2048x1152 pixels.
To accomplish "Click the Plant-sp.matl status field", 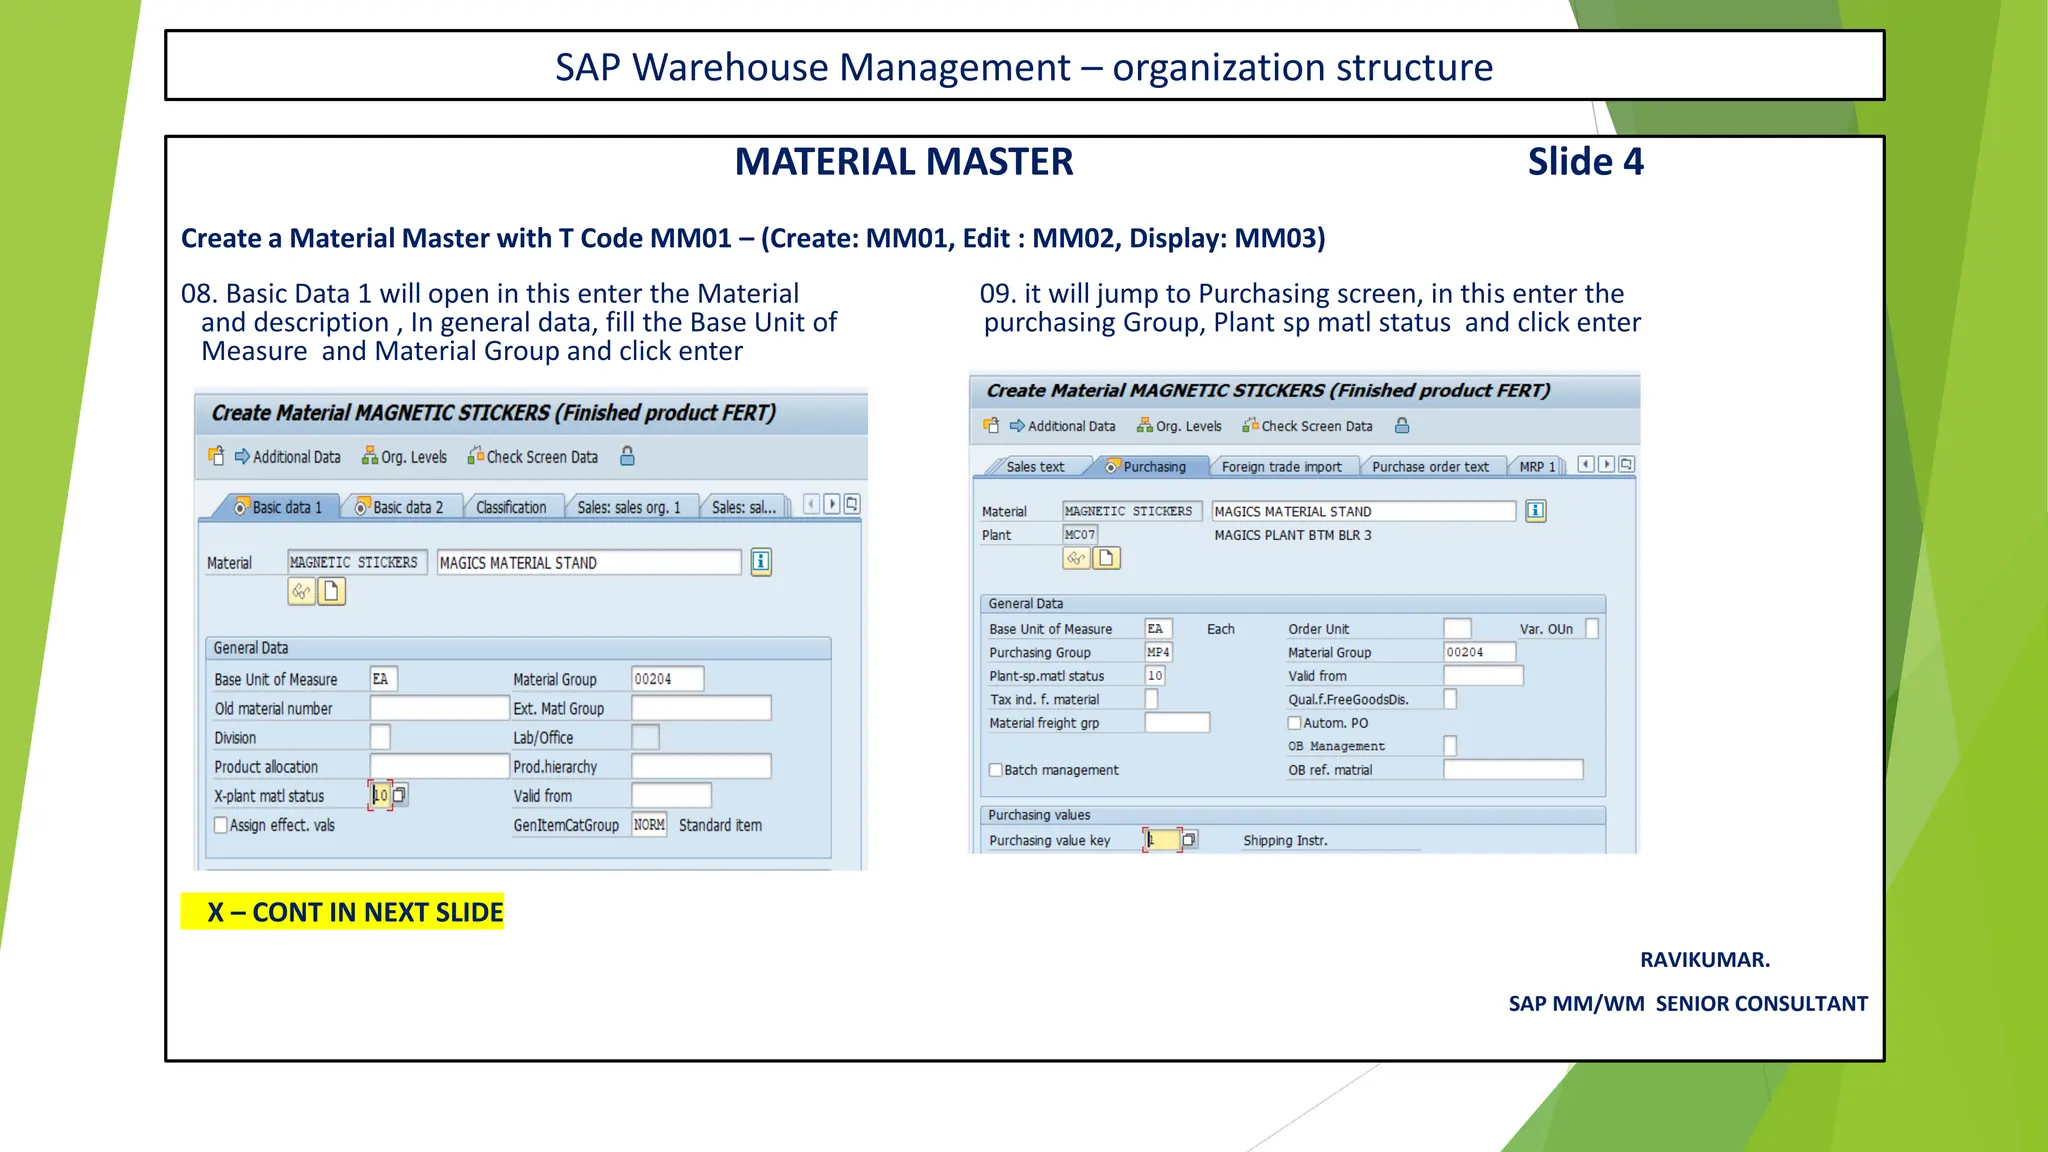I will 1155,676.
